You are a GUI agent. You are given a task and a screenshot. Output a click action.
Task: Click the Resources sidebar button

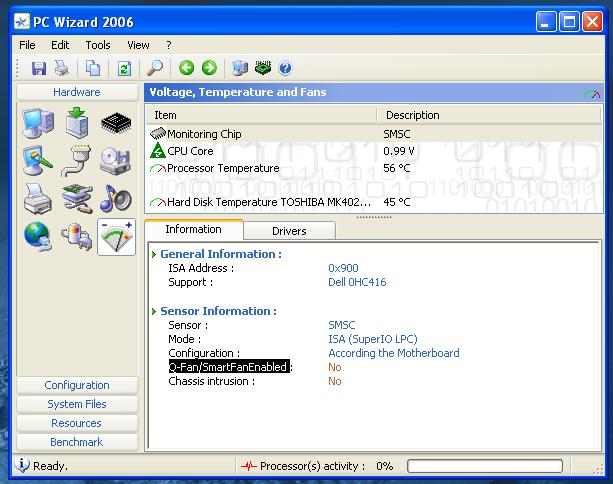click(x=77, y=423)
